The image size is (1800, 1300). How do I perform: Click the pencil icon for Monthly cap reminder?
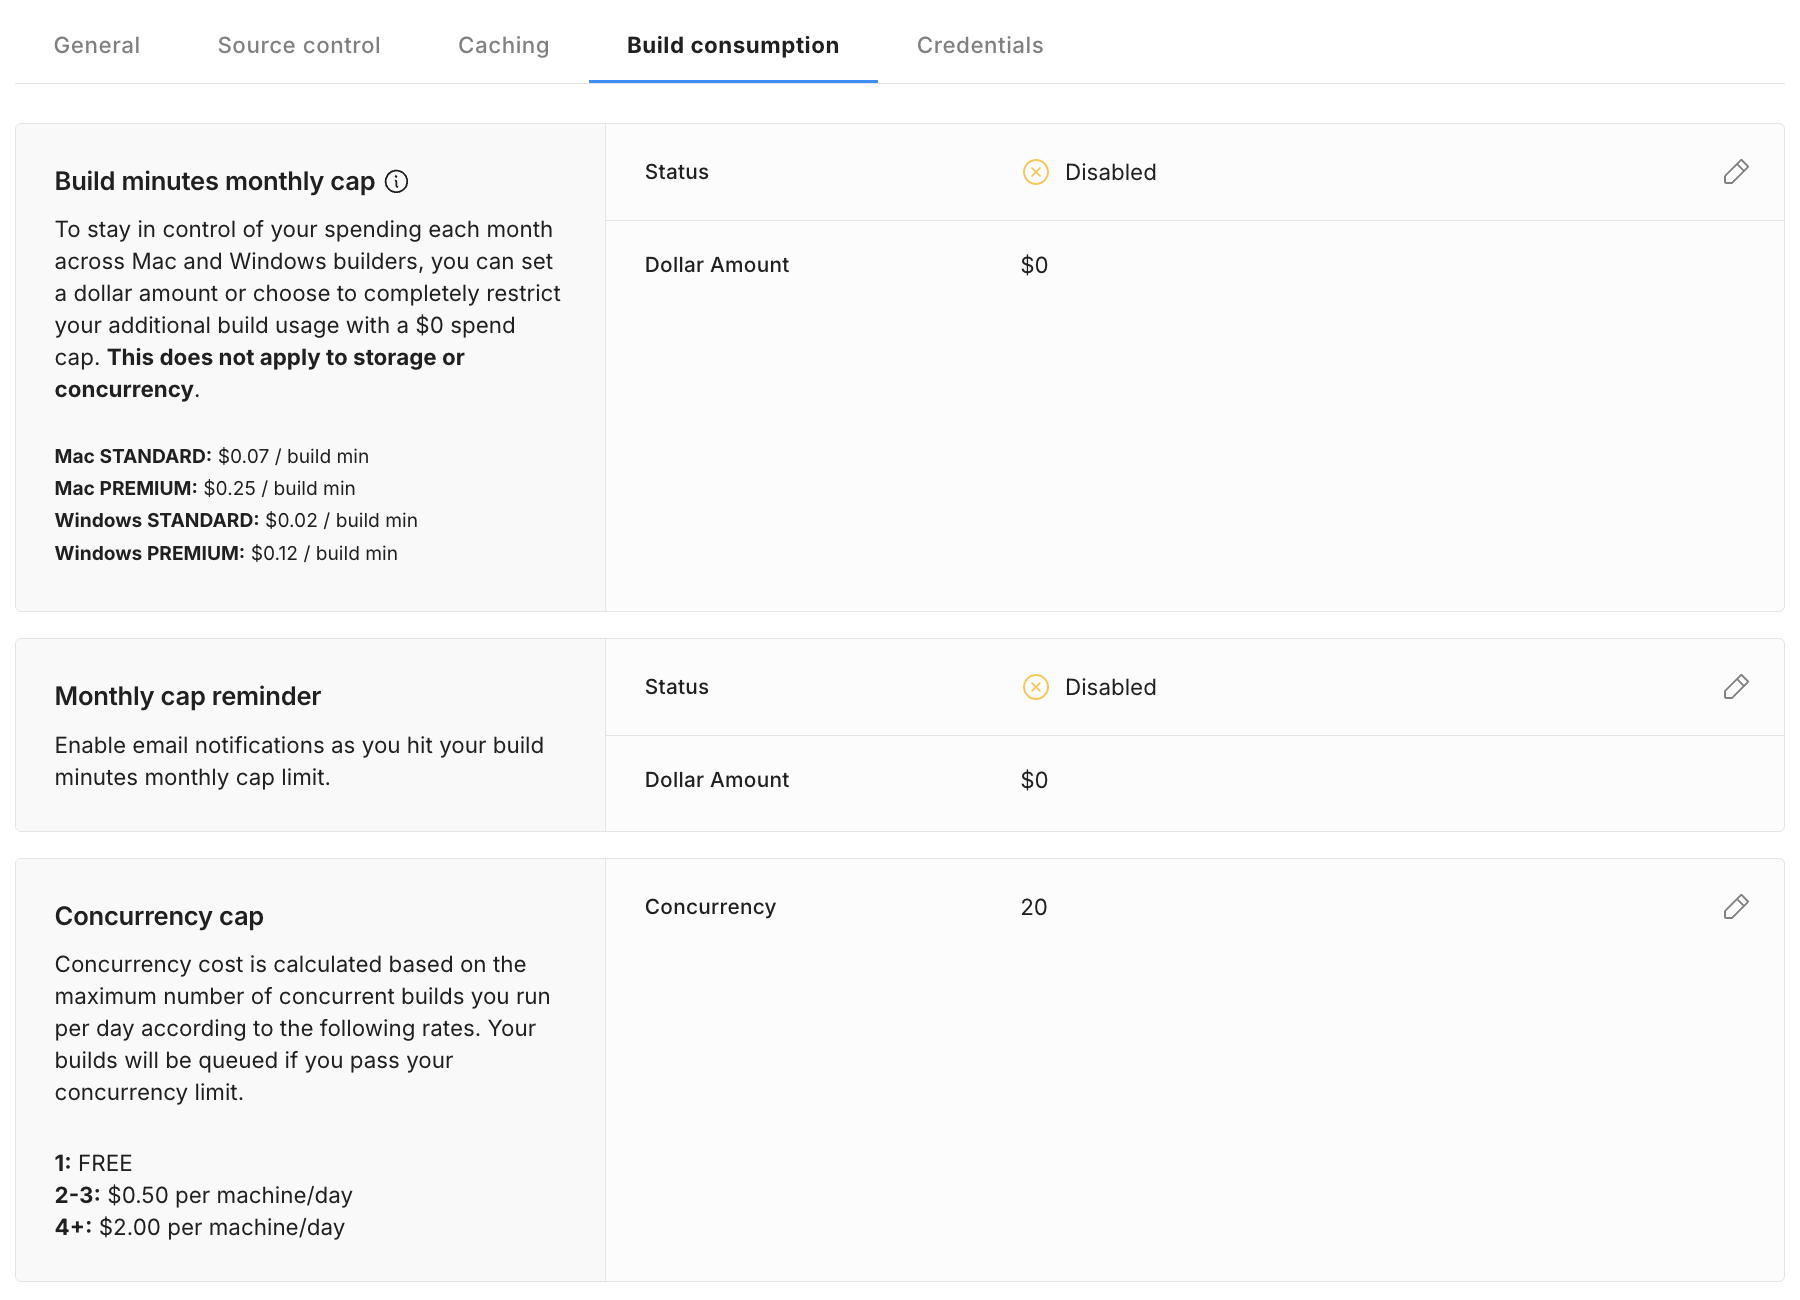[1735, 687]
